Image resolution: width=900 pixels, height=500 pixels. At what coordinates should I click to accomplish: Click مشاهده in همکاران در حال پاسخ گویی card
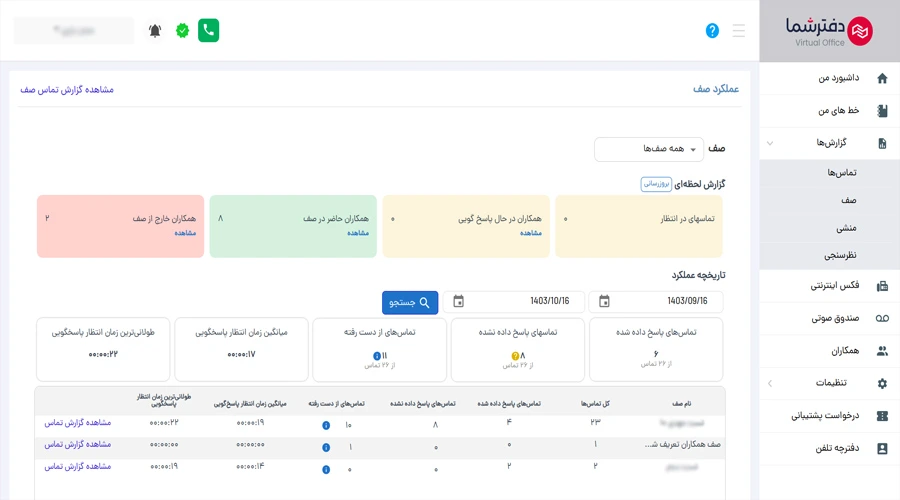click(530, 232)
